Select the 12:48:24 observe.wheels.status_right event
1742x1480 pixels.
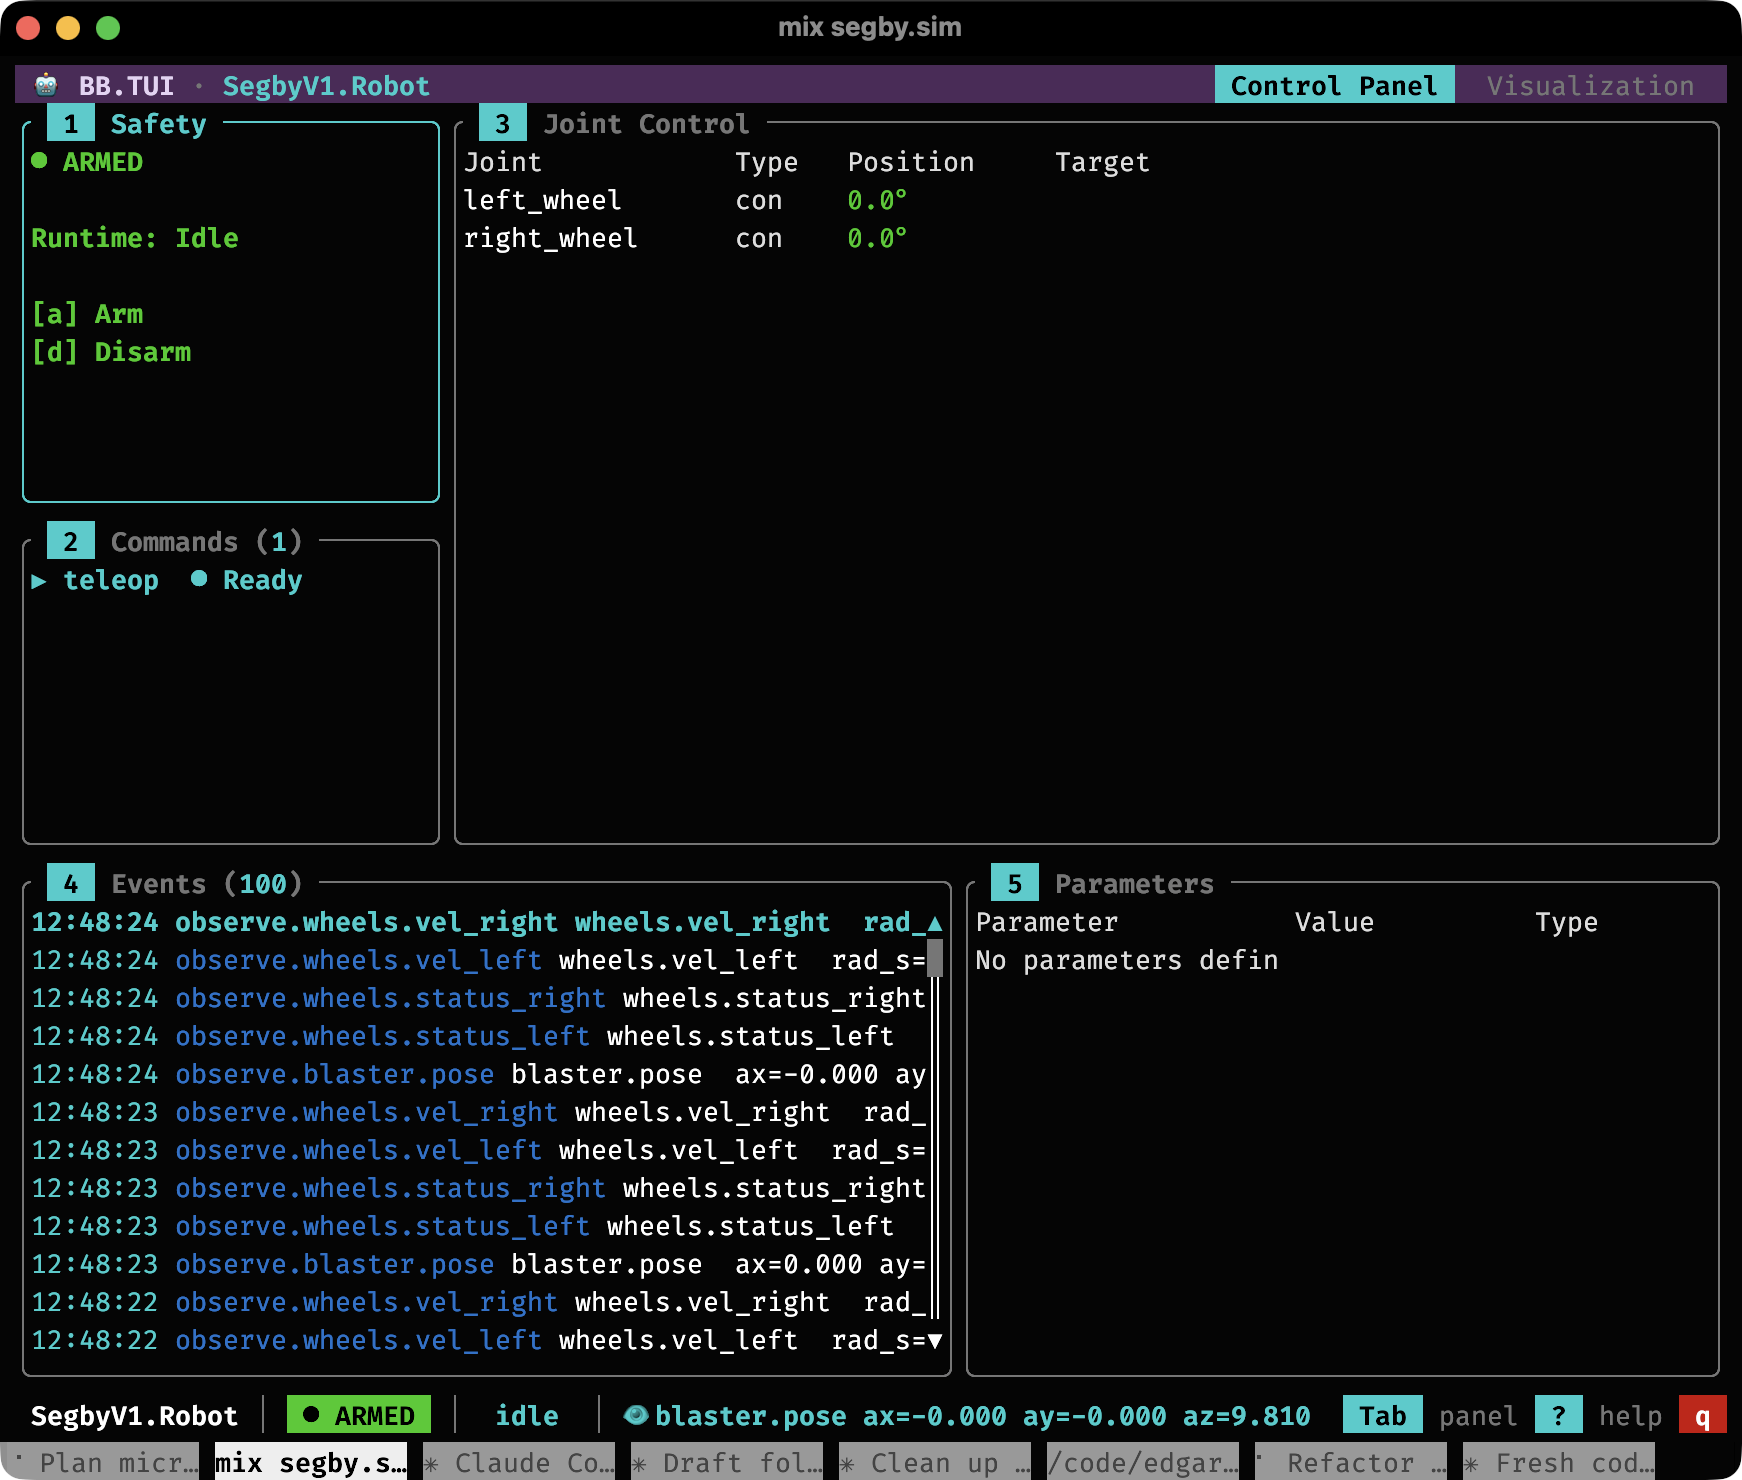click(x=478, y=998)
